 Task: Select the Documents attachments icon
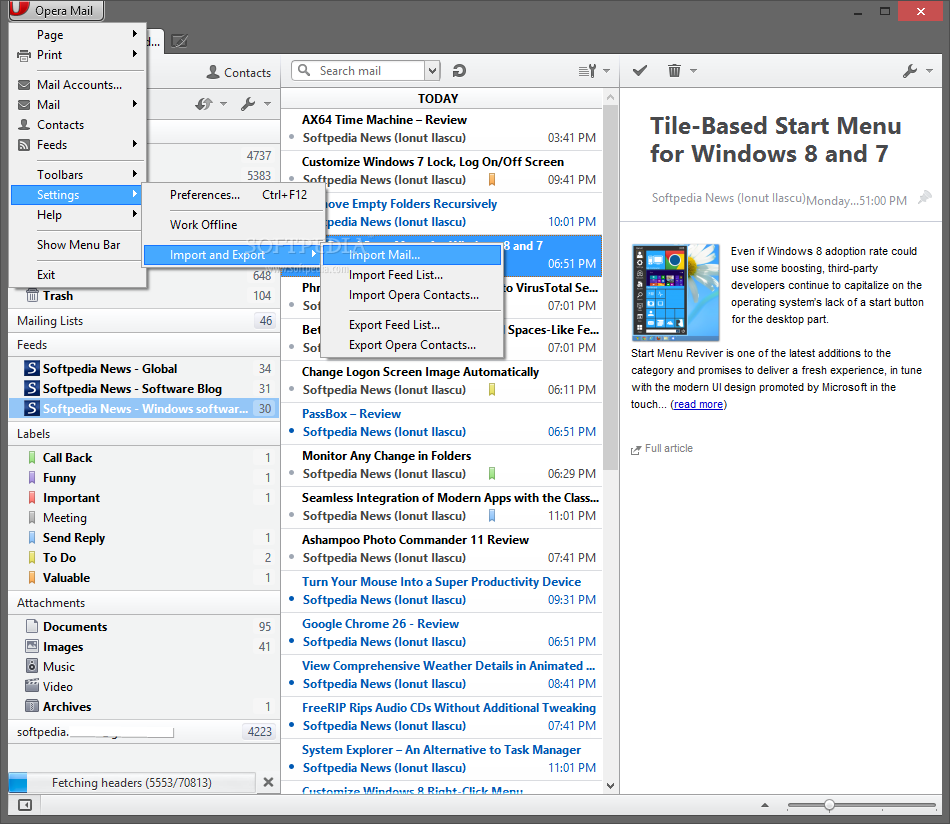tap(33, 626)
